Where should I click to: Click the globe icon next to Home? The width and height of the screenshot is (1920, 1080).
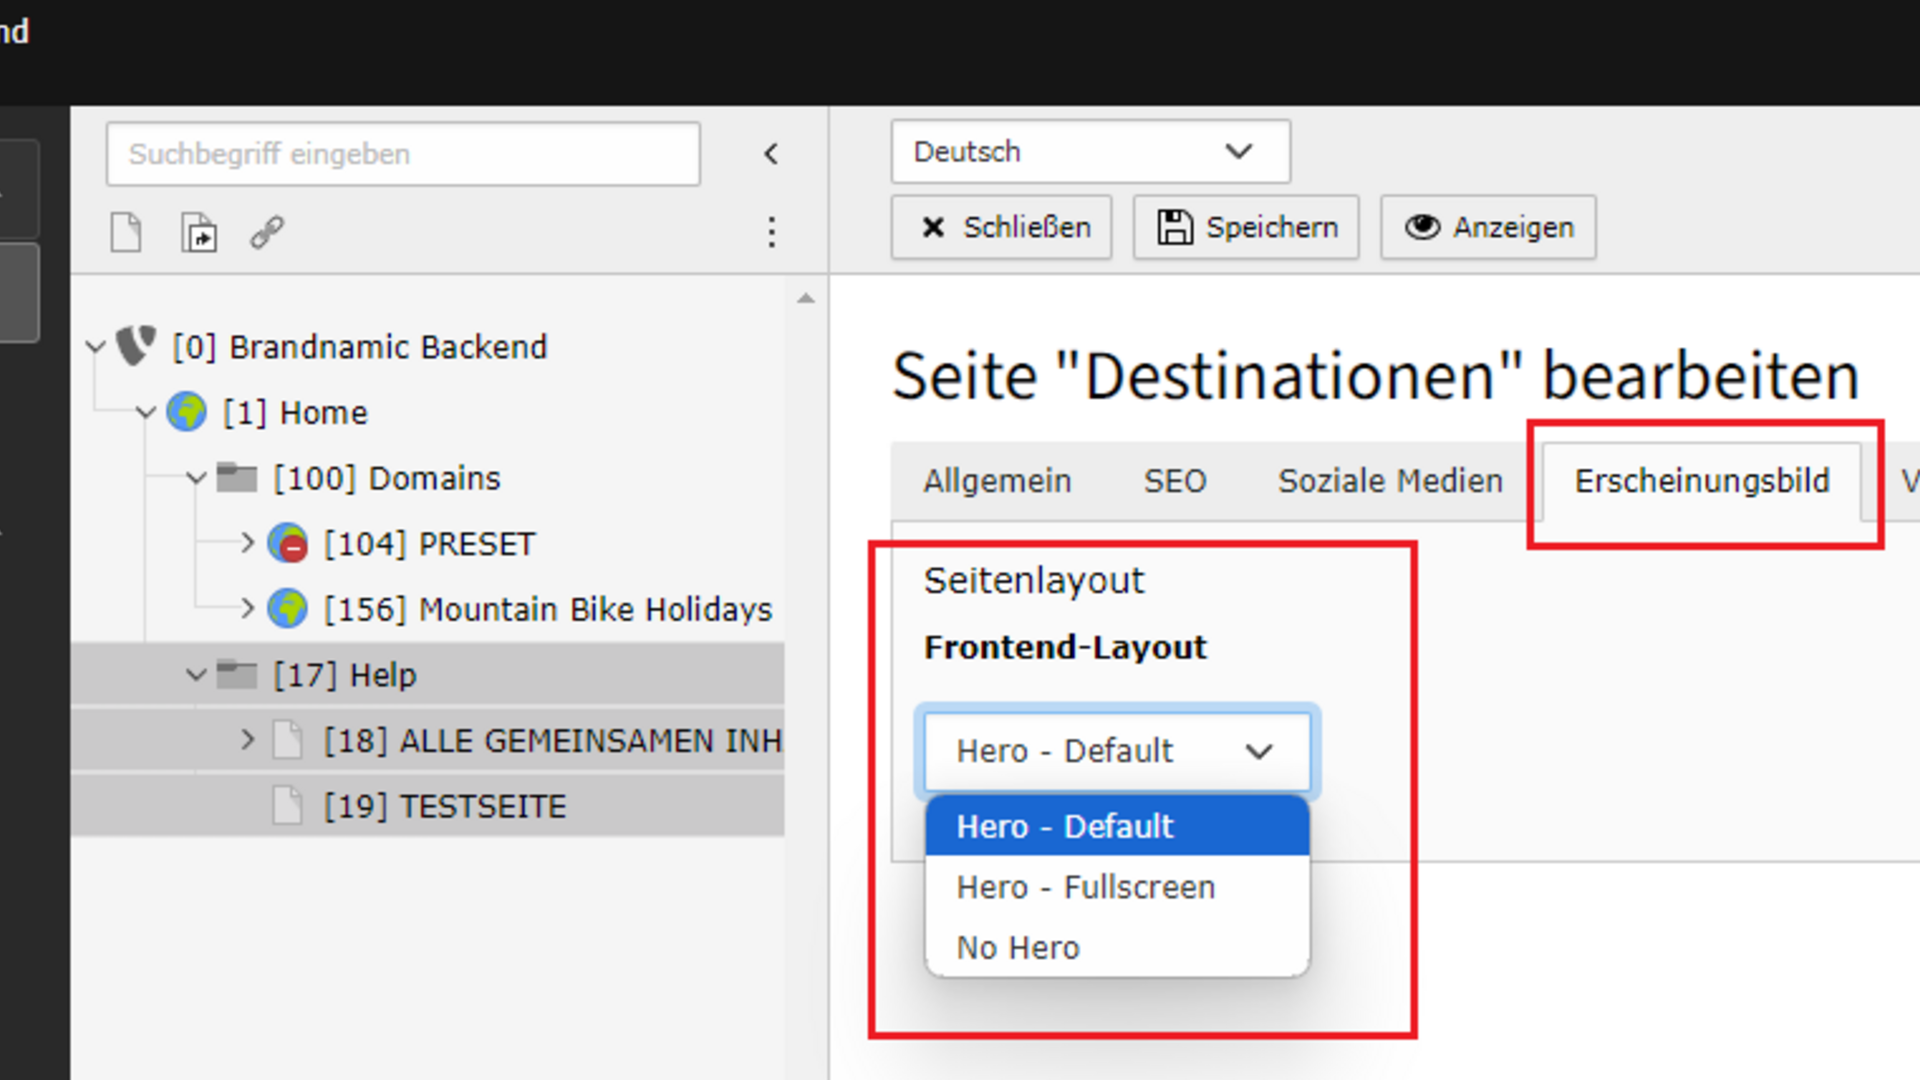click(x=187, y=412)
